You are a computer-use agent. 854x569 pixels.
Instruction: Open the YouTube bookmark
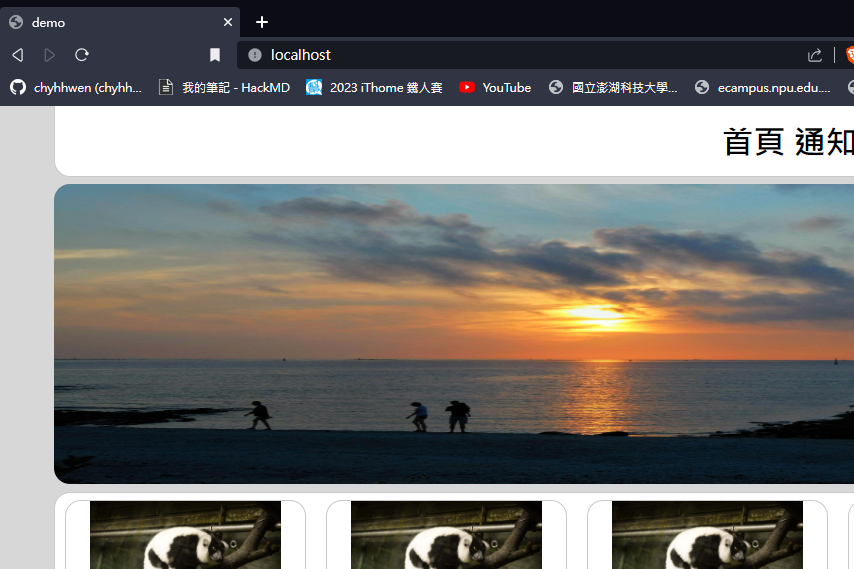click(x=495, y=88)
